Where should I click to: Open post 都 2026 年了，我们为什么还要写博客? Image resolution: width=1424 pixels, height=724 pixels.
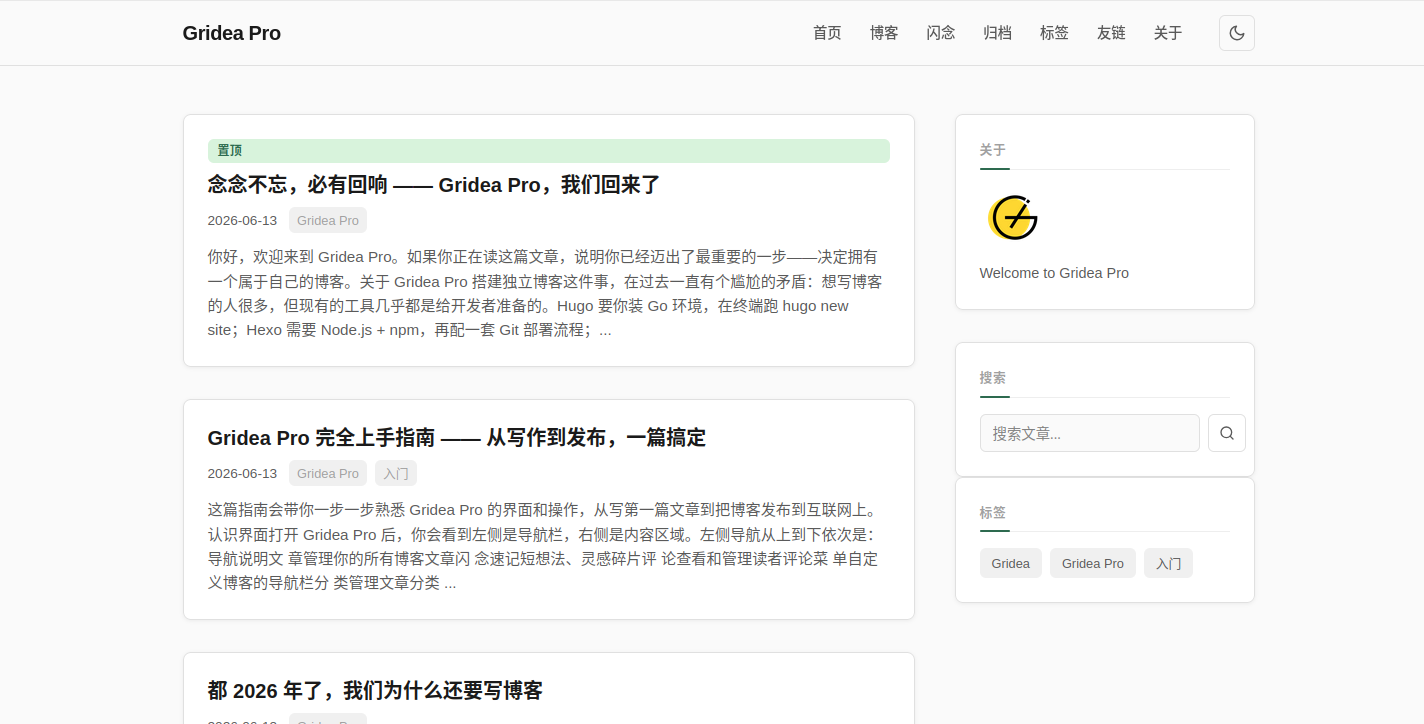coord(375,691)
